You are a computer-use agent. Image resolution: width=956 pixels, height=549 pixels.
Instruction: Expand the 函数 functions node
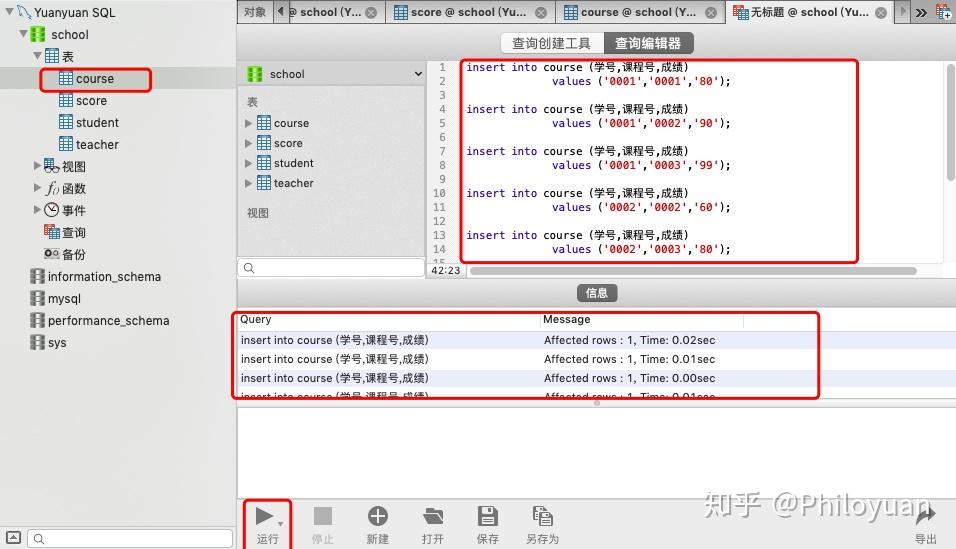37,187
